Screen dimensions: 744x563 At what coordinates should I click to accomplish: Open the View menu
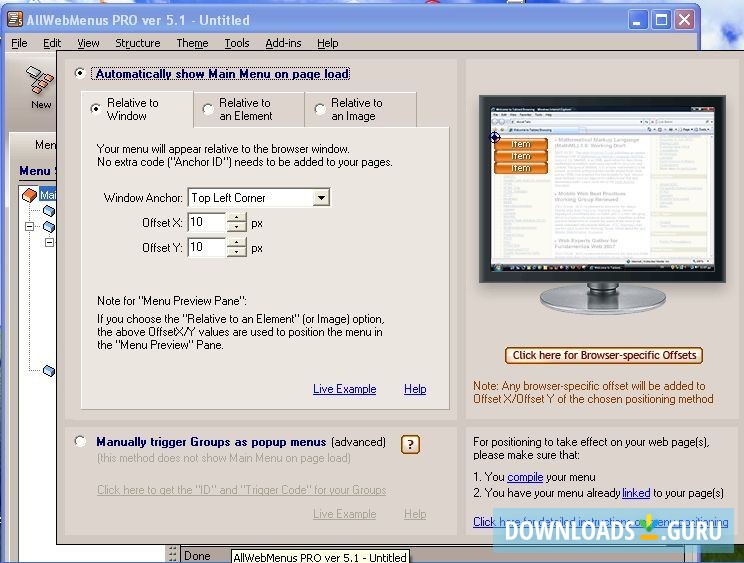(88, 43)
